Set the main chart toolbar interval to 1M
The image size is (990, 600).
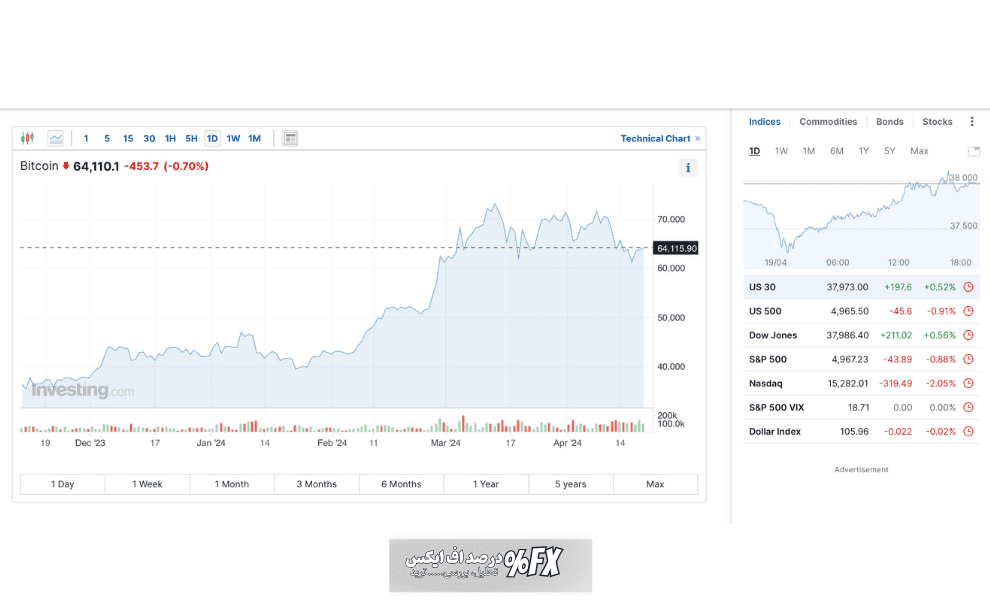point(254,138)
